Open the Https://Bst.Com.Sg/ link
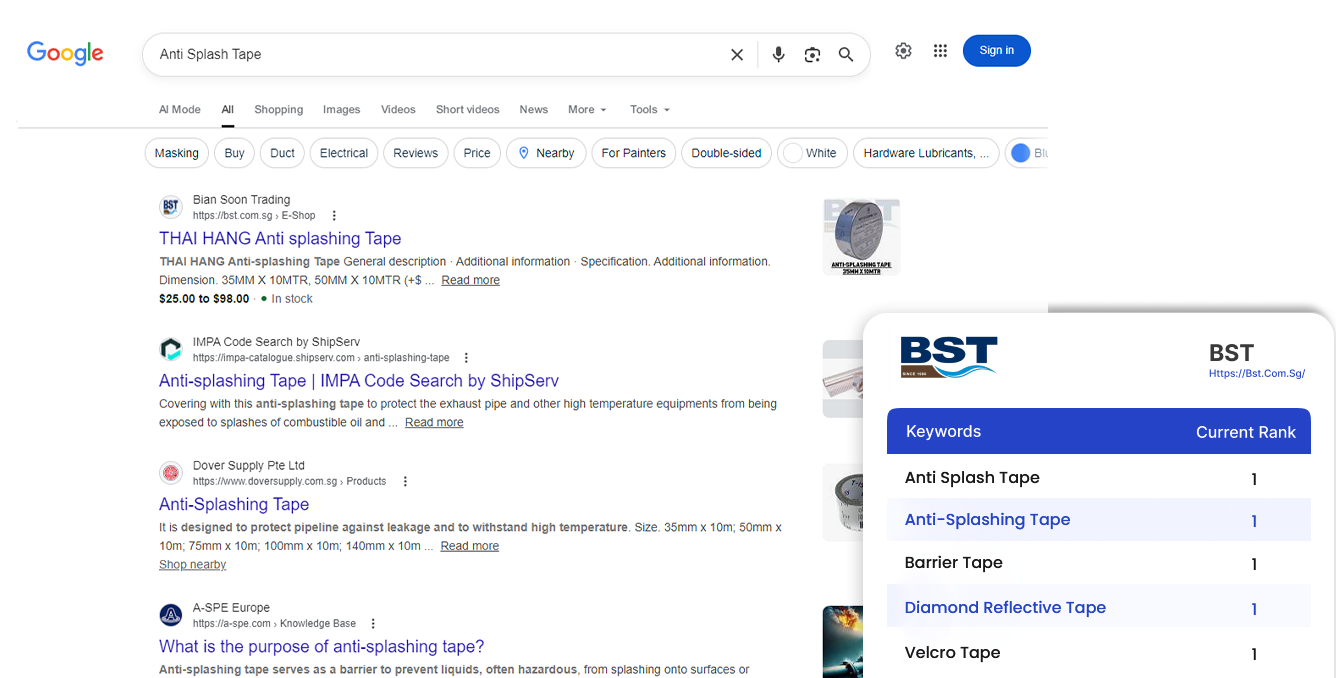 point(1257,374)
